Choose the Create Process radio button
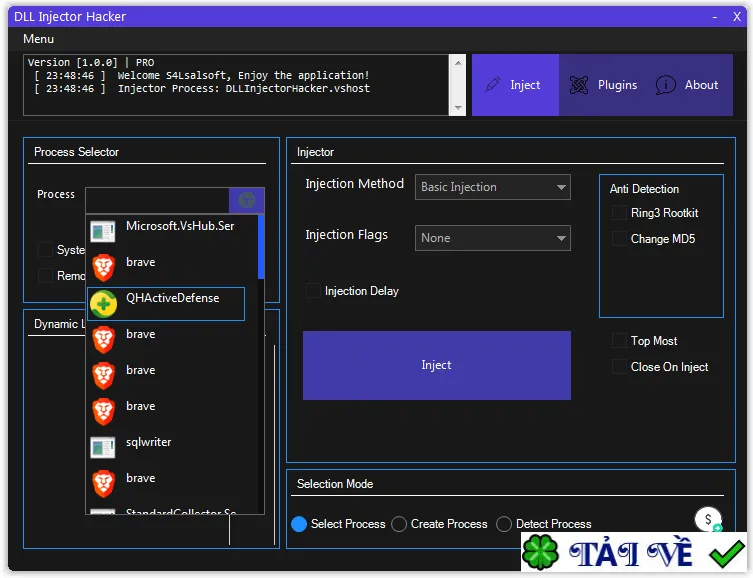 (x=399, y=524)
